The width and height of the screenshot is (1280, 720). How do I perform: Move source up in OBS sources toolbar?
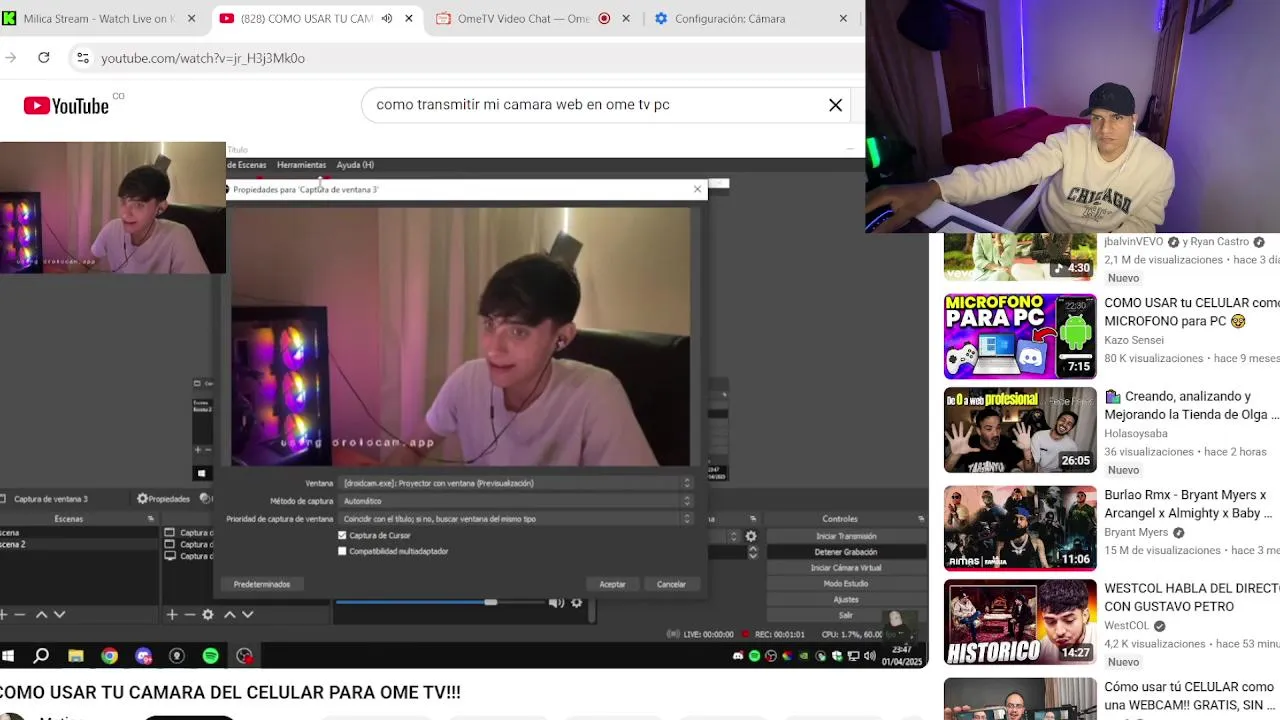pos(229,614)
